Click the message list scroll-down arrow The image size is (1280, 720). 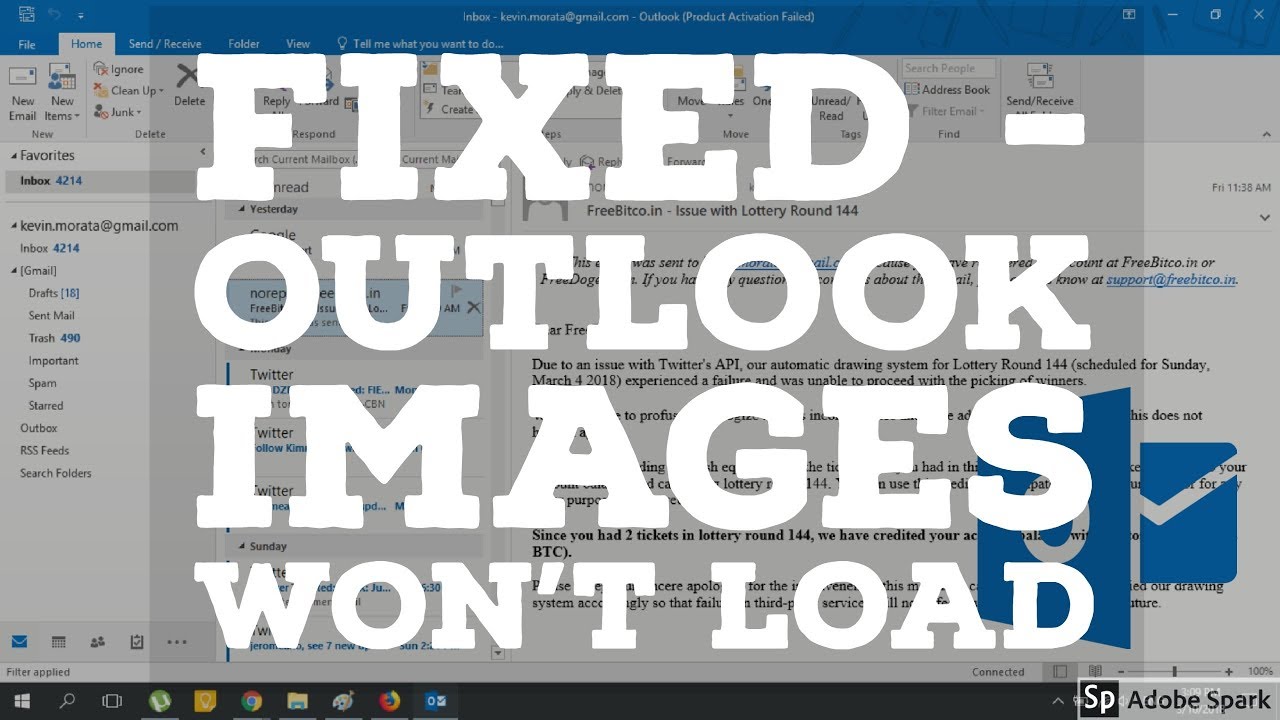click(x=498, y=652)
